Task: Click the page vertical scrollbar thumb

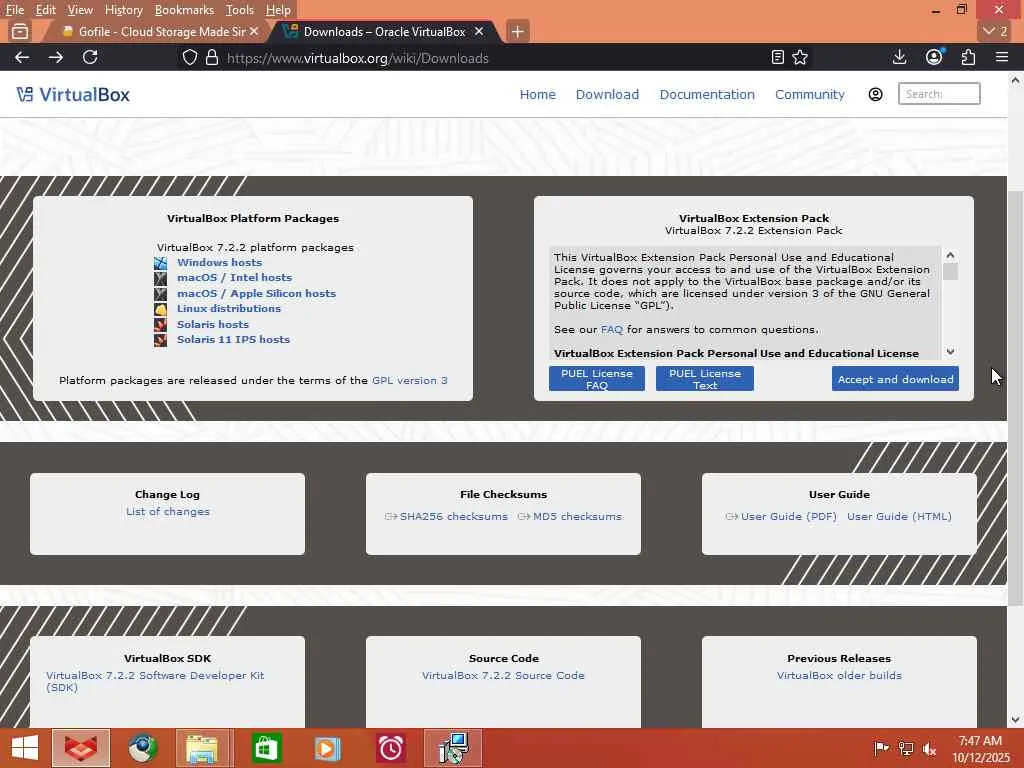Action: click(1015, 398)
